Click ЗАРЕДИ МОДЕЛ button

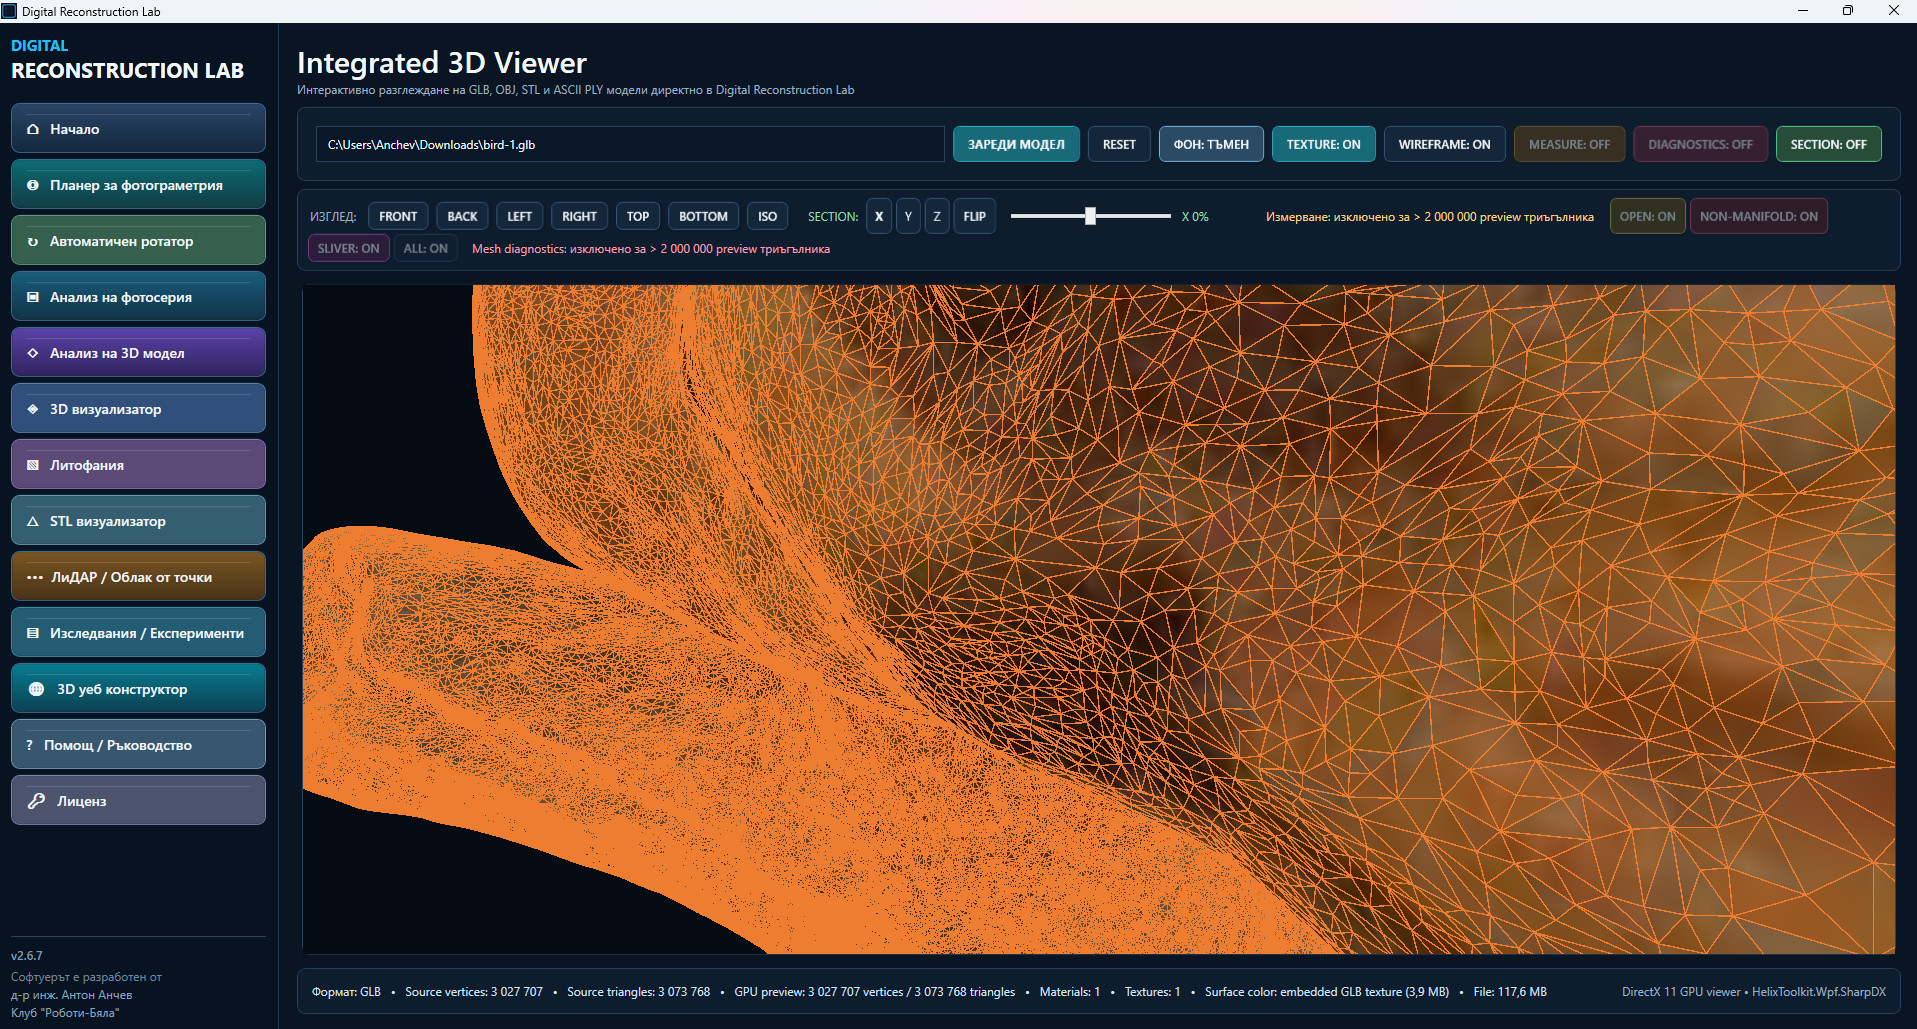[x=1016, y=144]
